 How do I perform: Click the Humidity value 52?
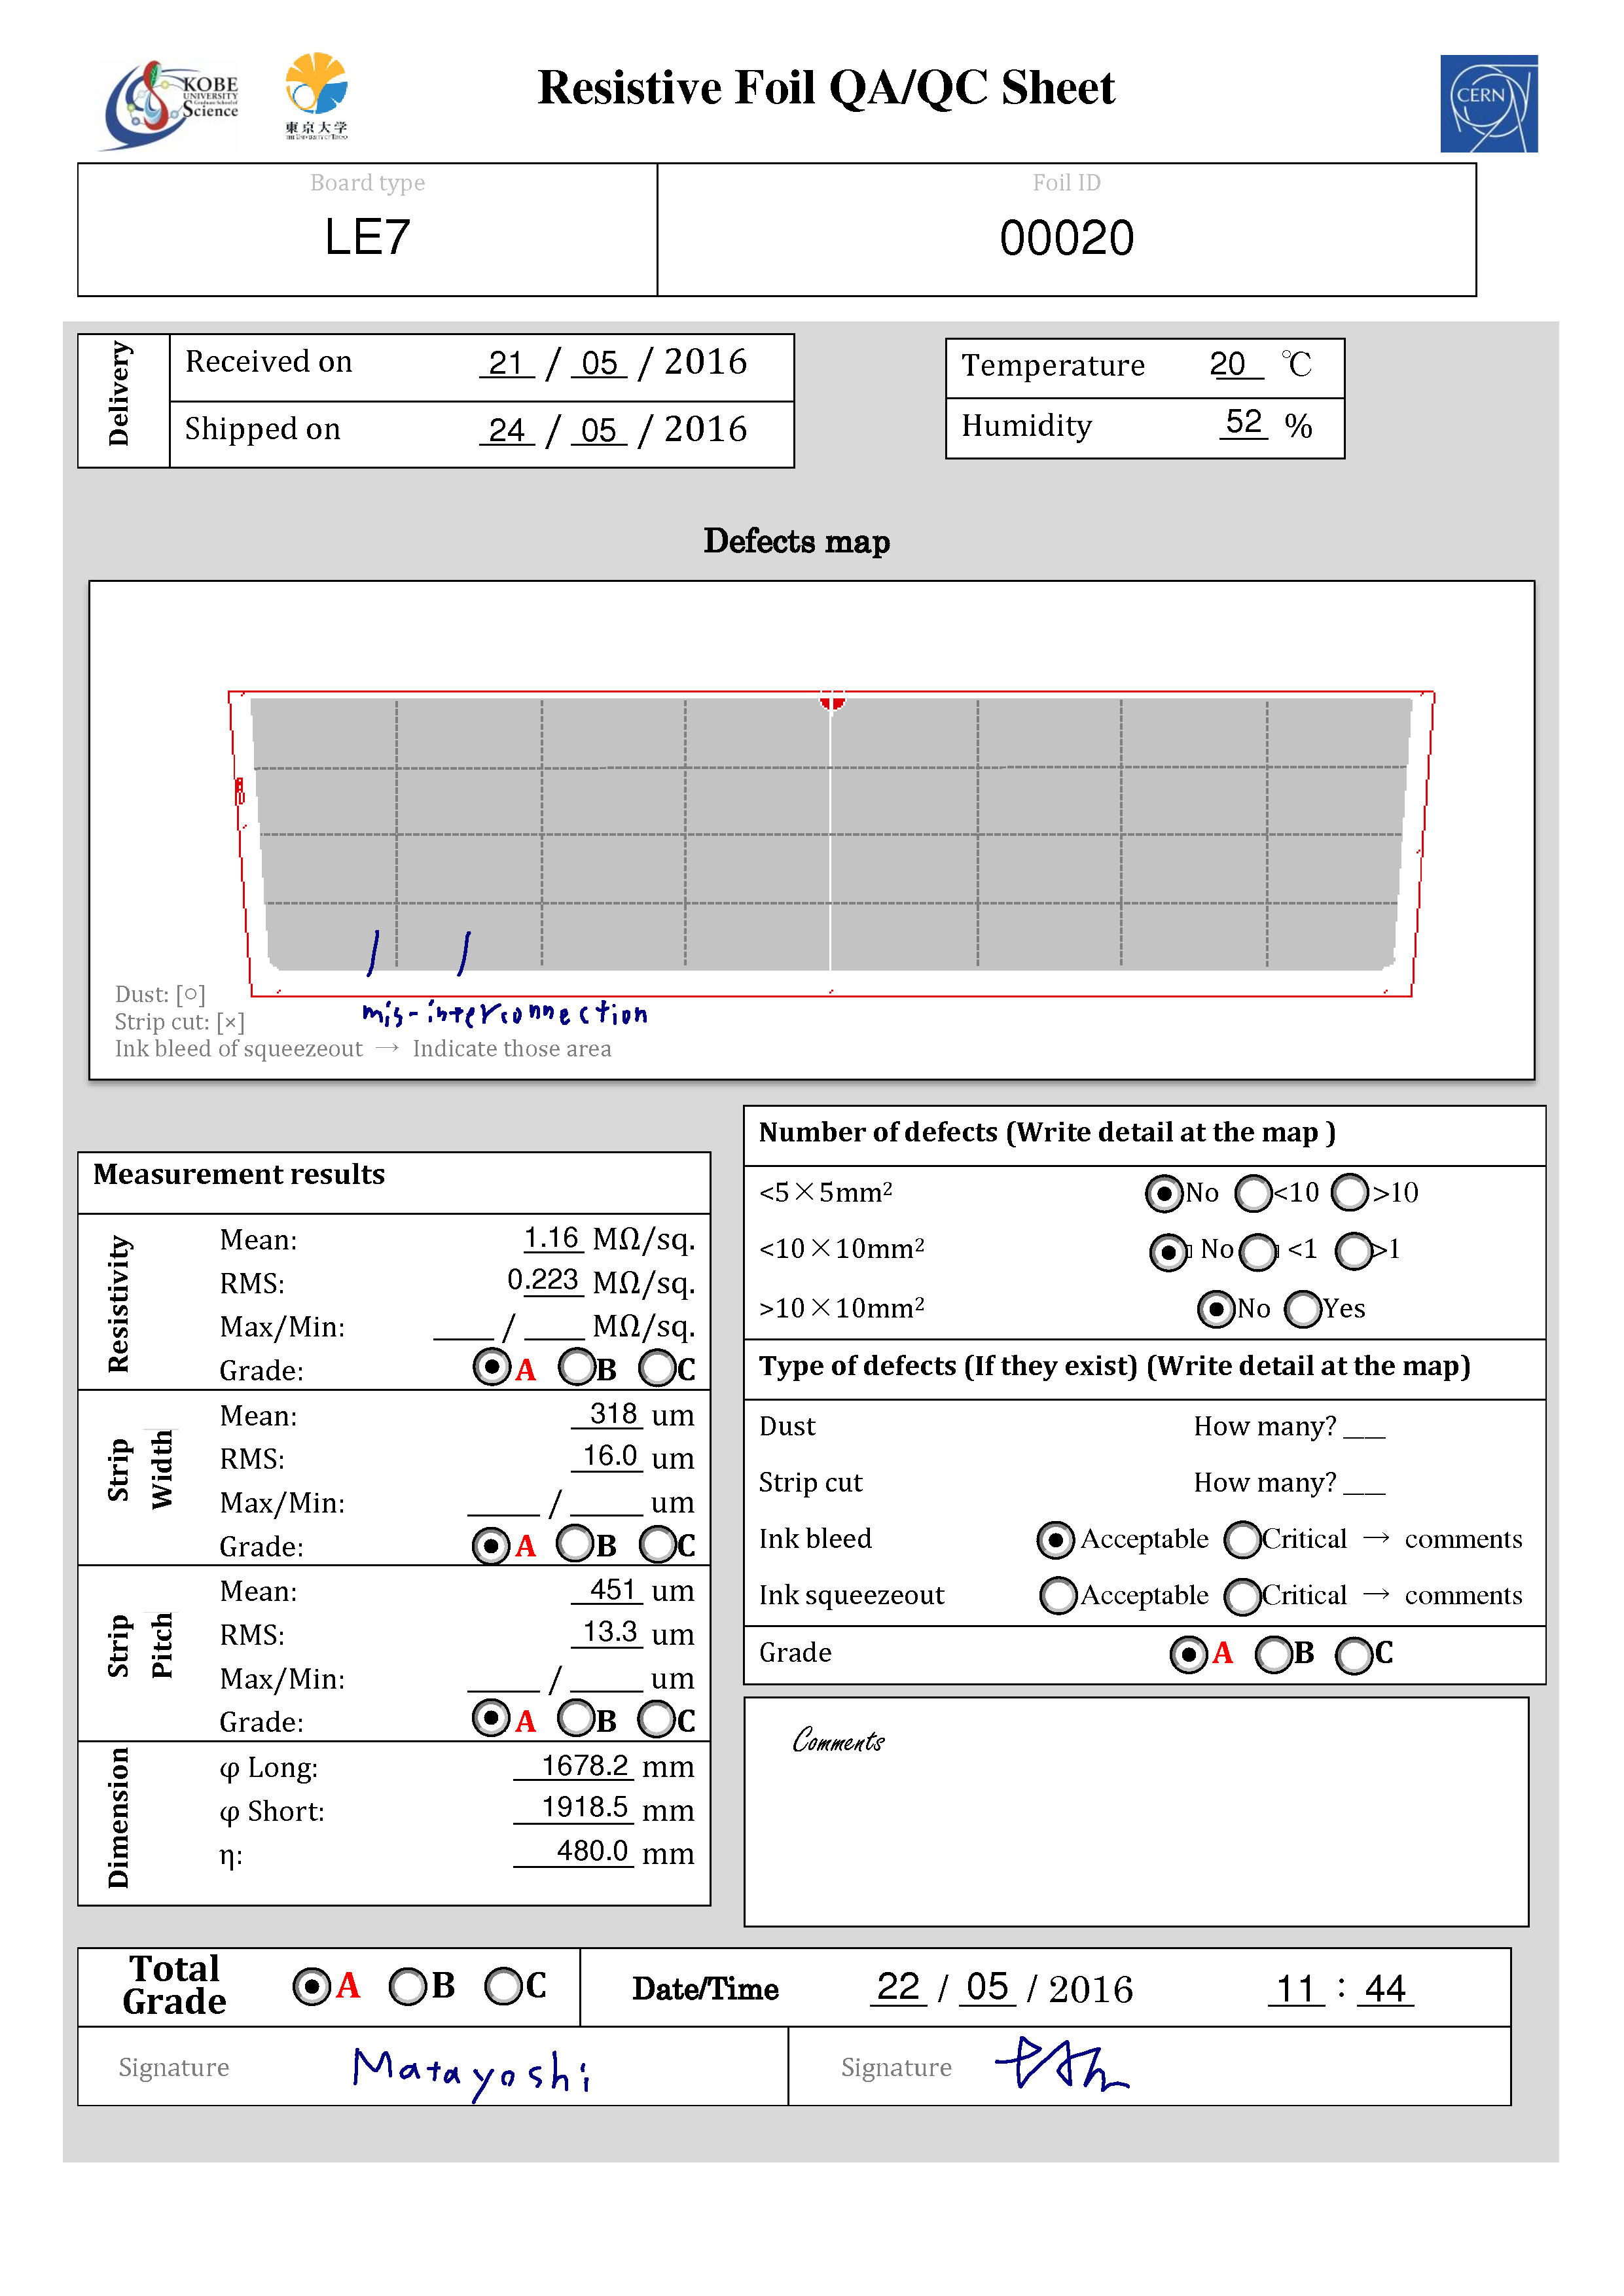[x=1244, y=422]
